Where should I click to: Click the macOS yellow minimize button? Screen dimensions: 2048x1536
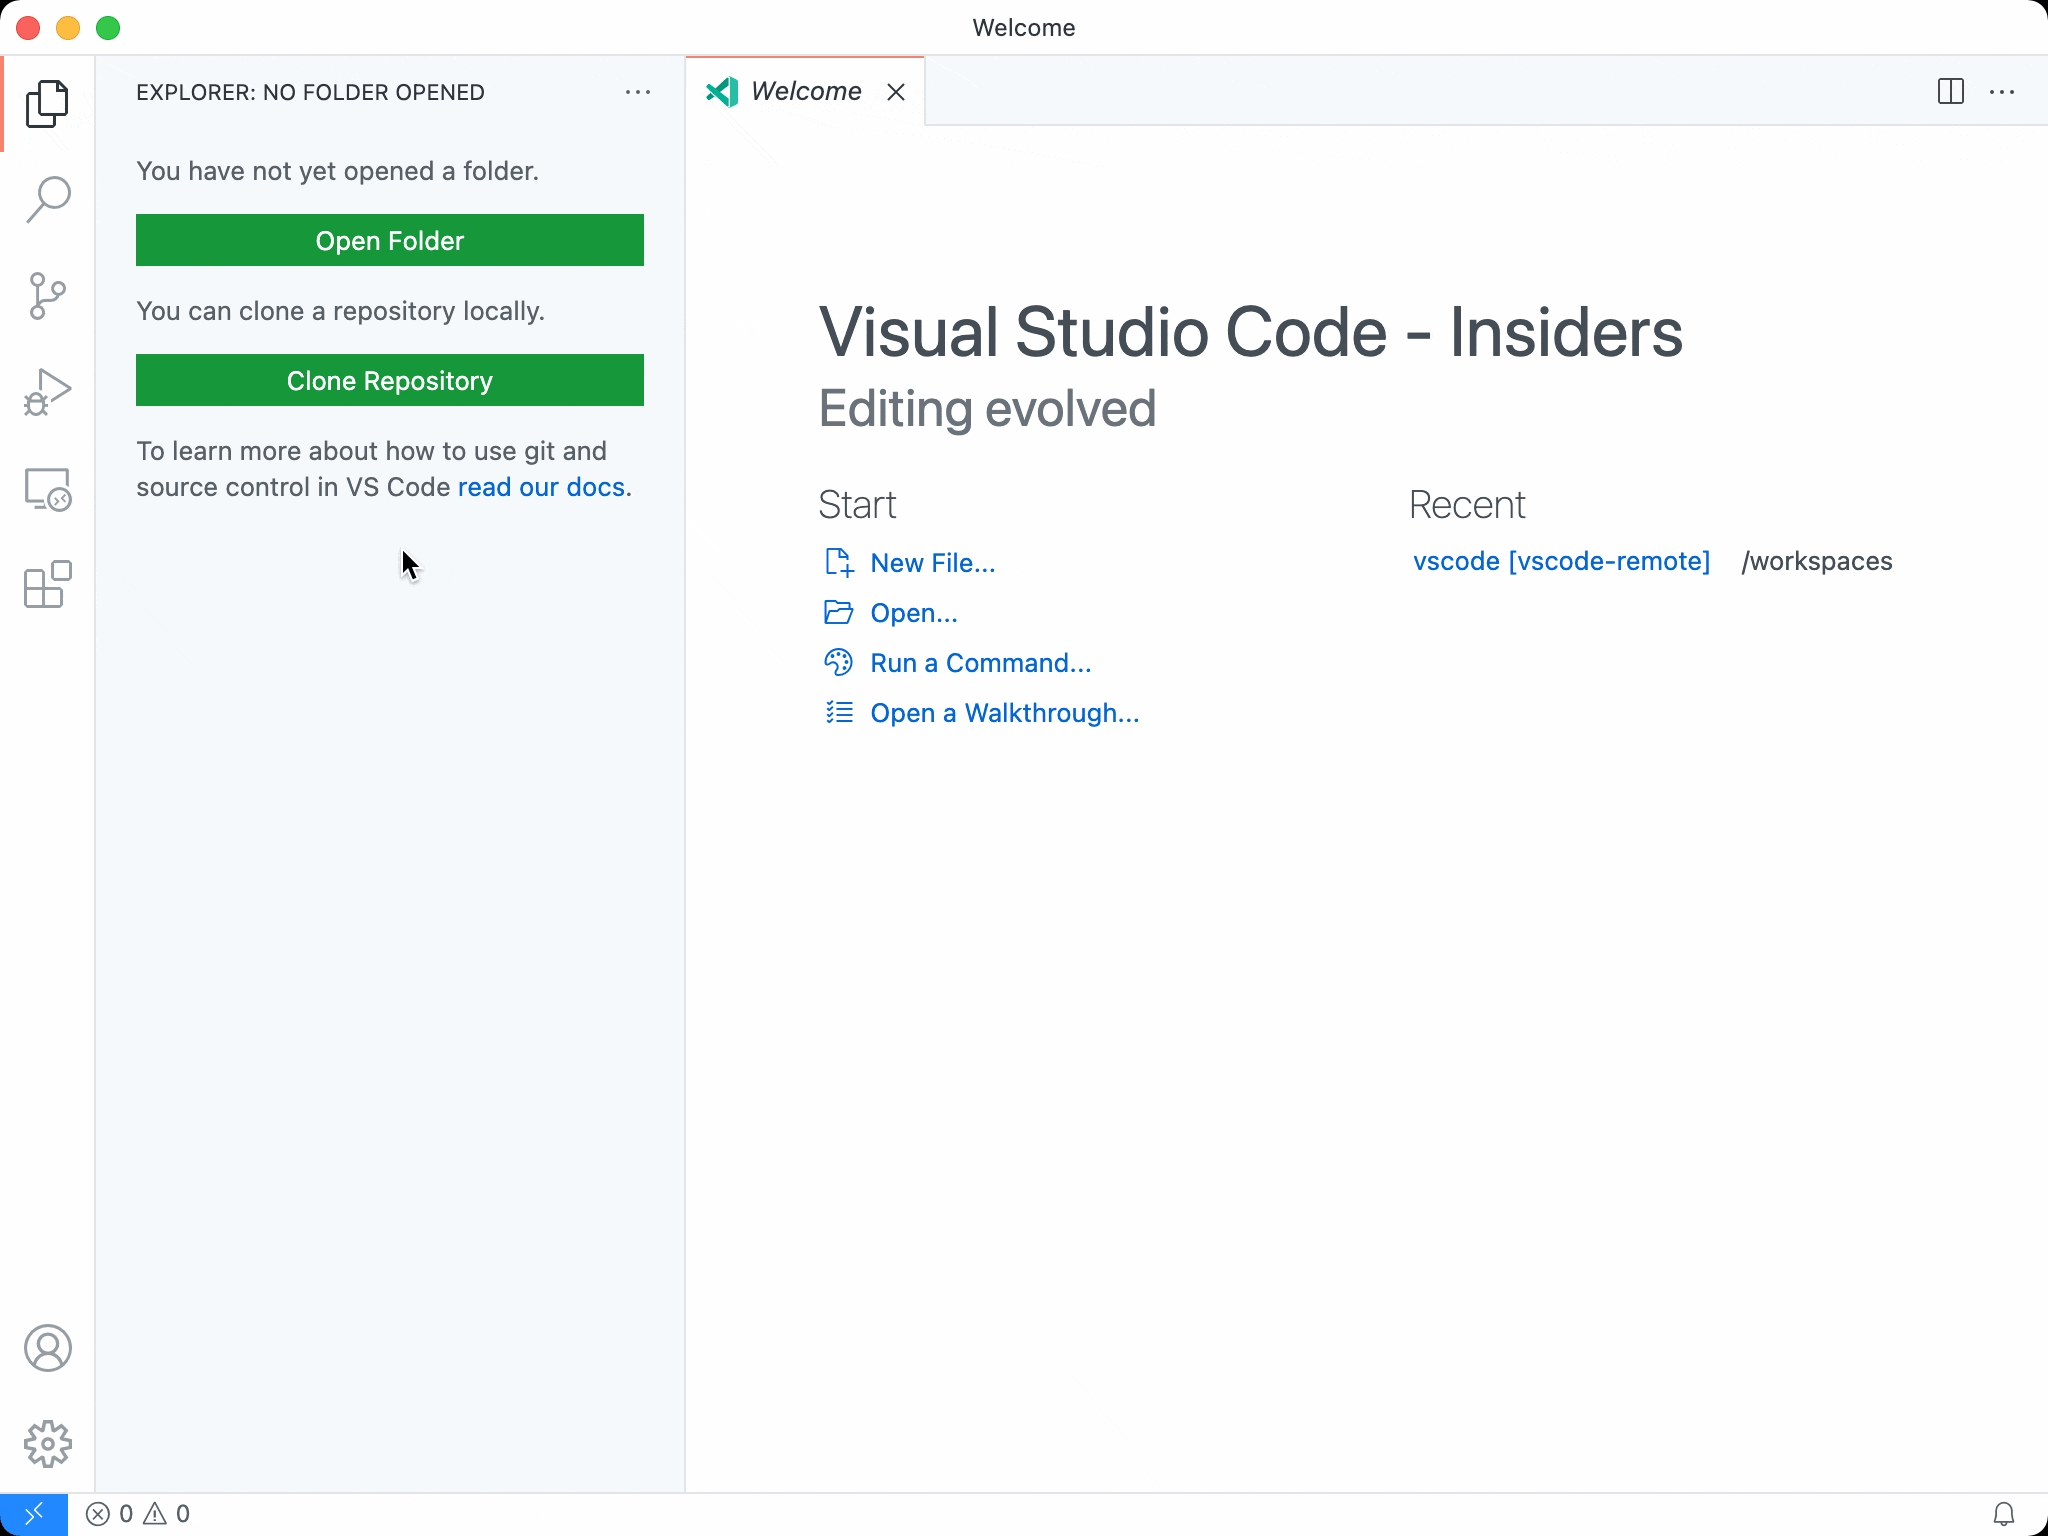pyautogui.click(x=68, y=28)
